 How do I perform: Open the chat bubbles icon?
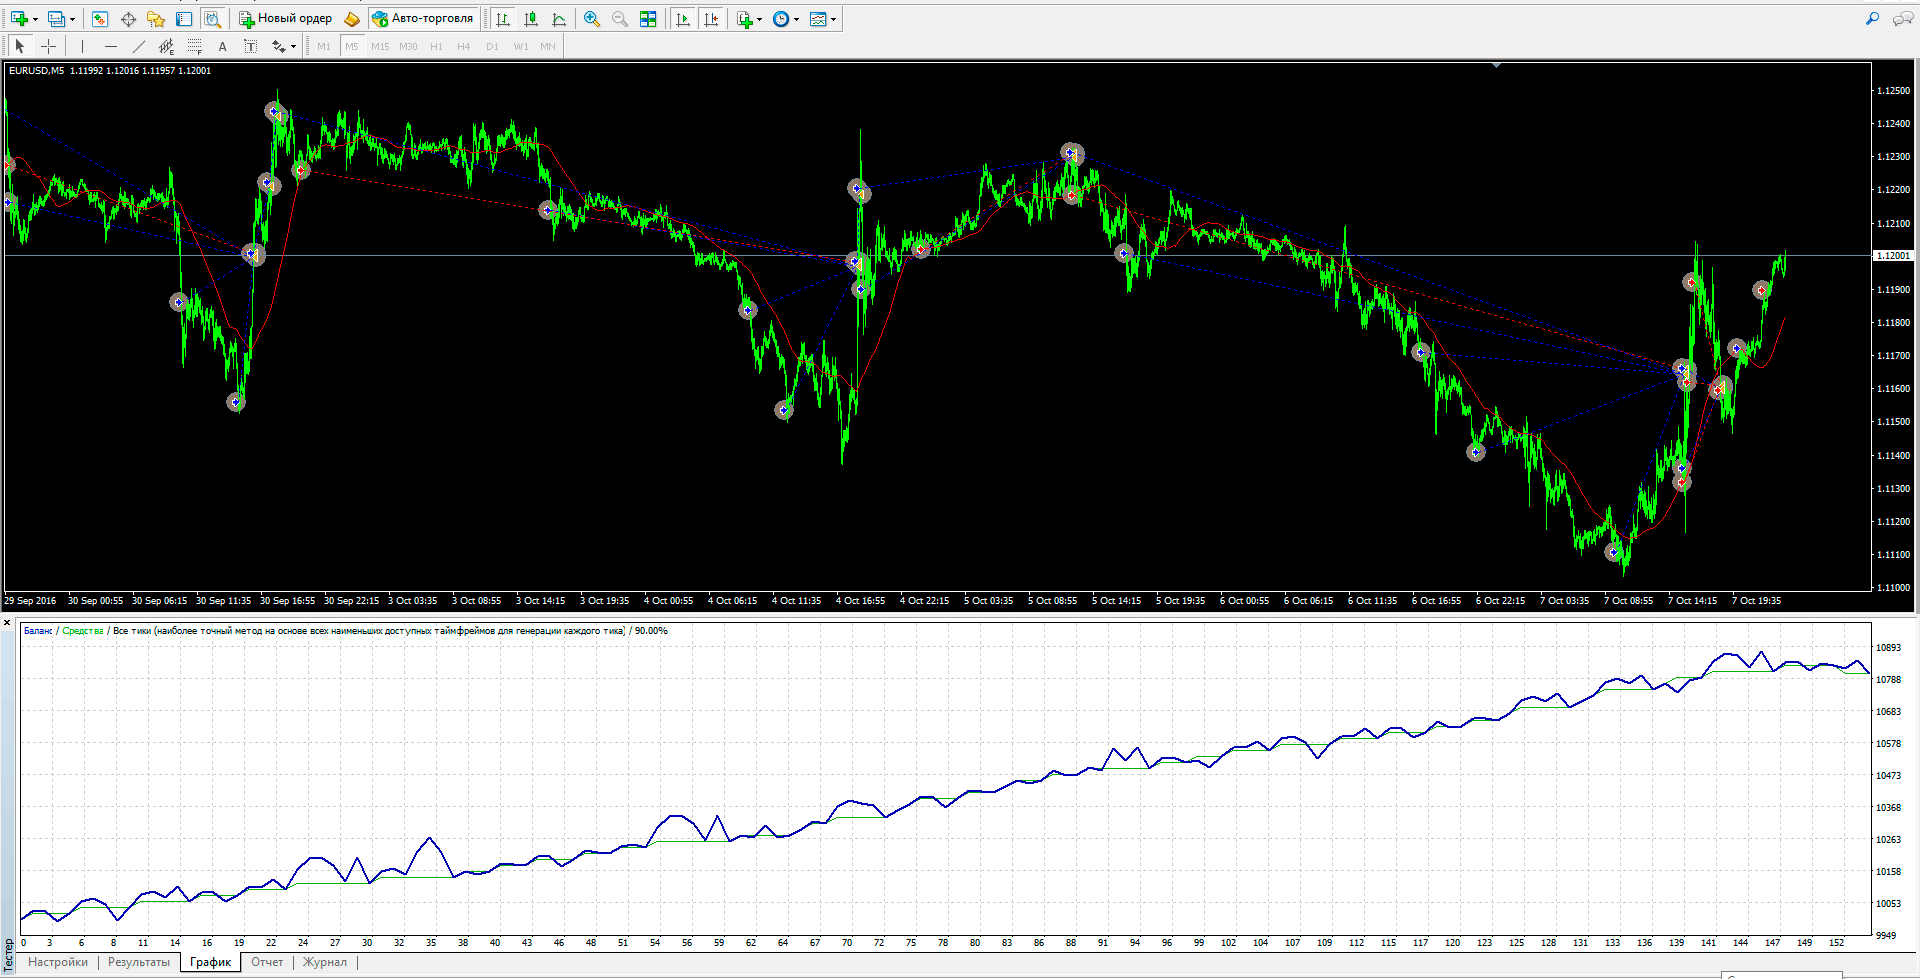[1903, 19]
